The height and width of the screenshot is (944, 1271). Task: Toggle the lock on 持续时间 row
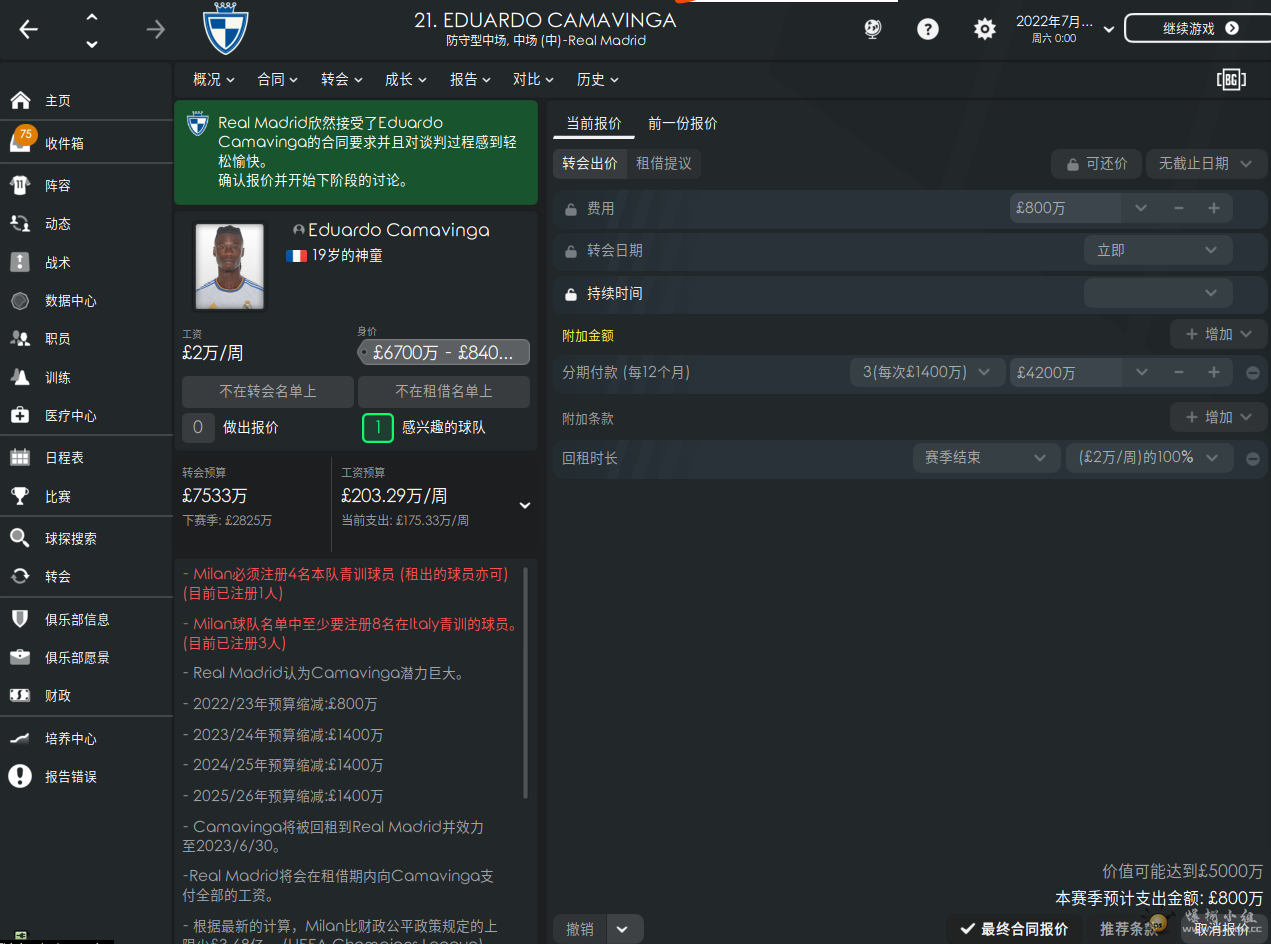571,294
